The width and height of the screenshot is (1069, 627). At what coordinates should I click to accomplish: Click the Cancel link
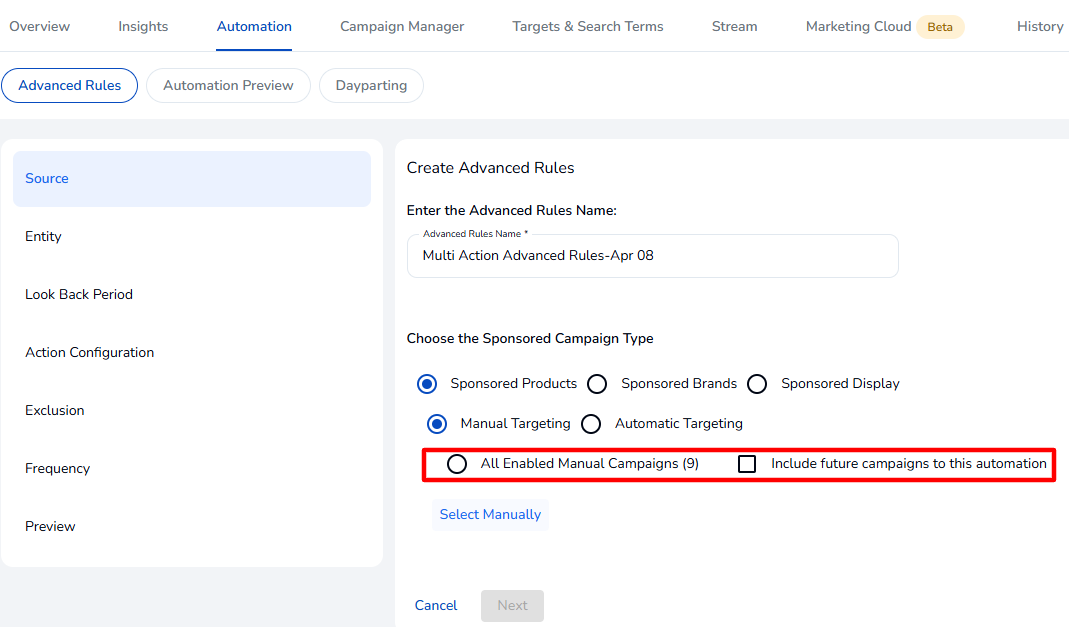(436, 606)
